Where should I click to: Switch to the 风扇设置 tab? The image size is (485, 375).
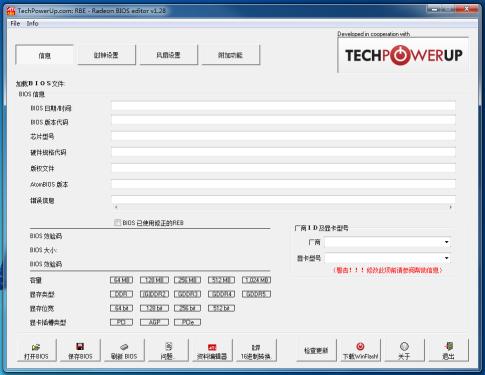tap(168, 55)
